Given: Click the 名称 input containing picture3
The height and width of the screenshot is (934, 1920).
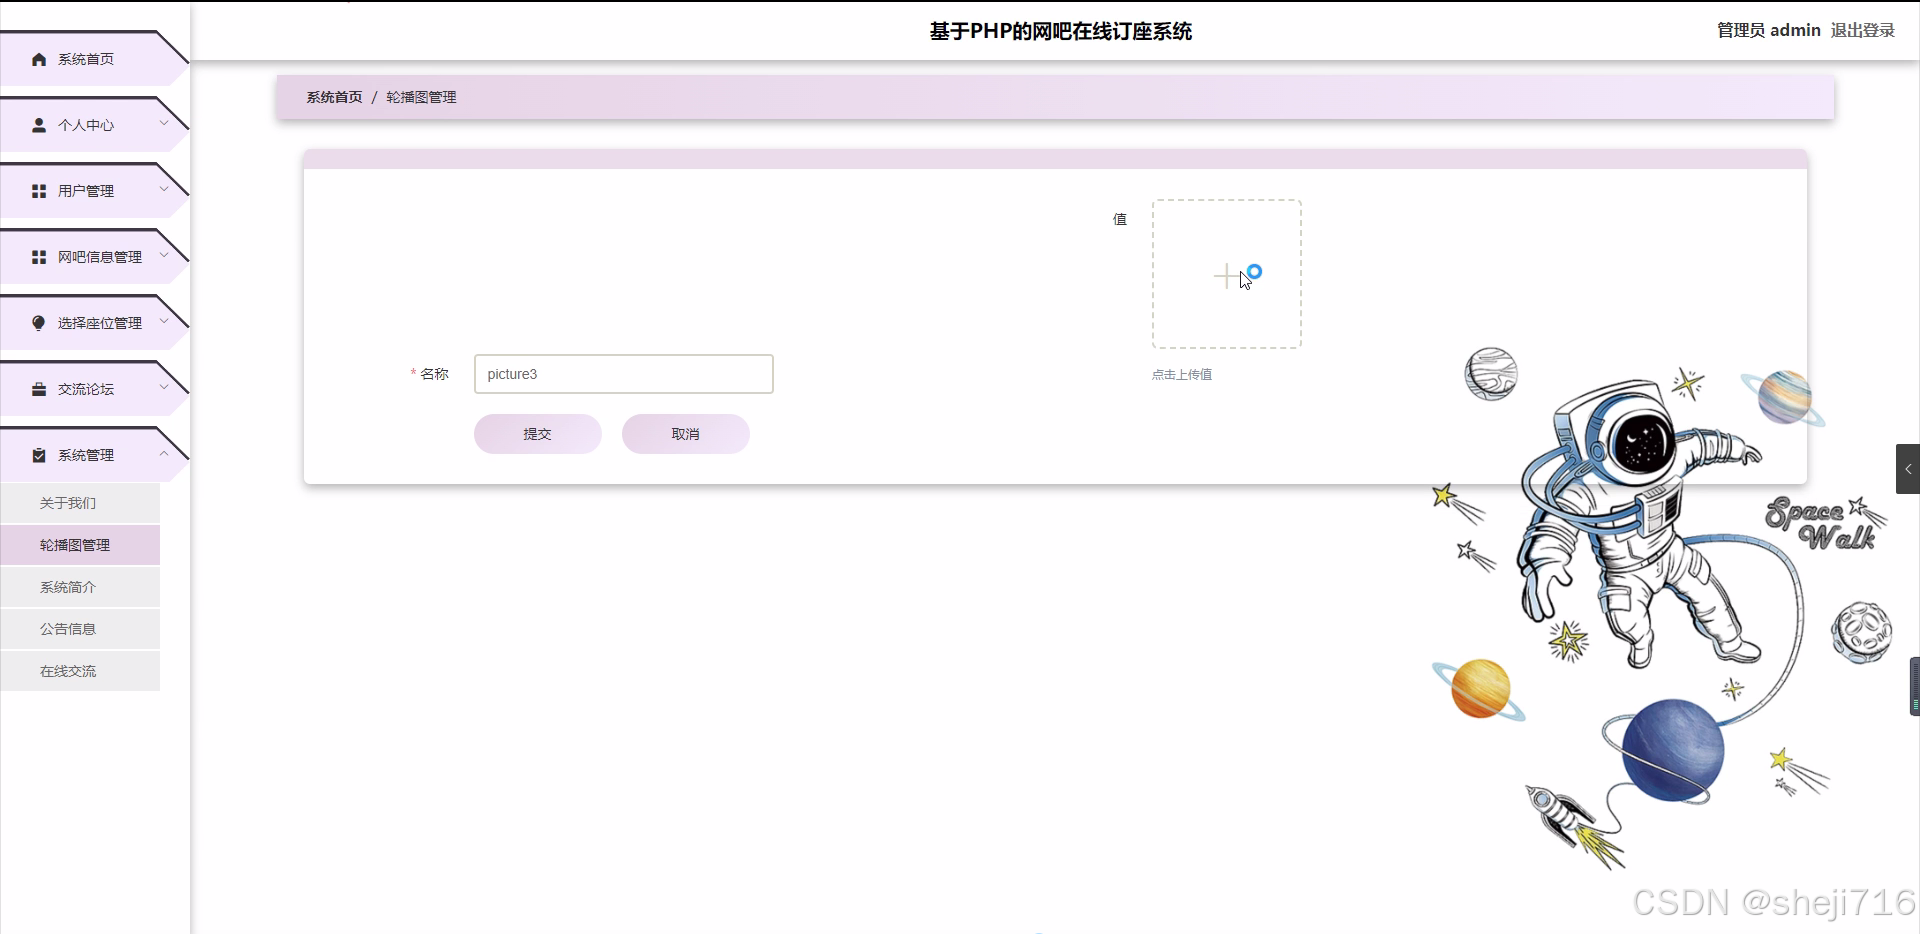Looking at the screenshot, I should coord(624,374).
